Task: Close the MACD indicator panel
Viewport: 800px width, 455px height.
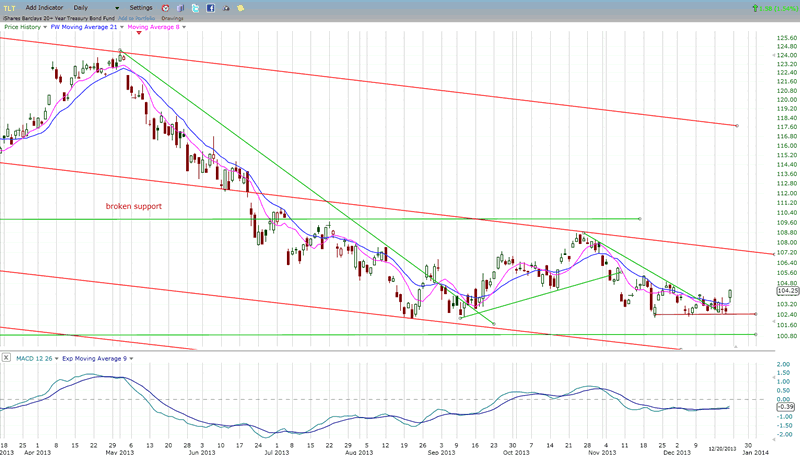Action: point(4,358)
